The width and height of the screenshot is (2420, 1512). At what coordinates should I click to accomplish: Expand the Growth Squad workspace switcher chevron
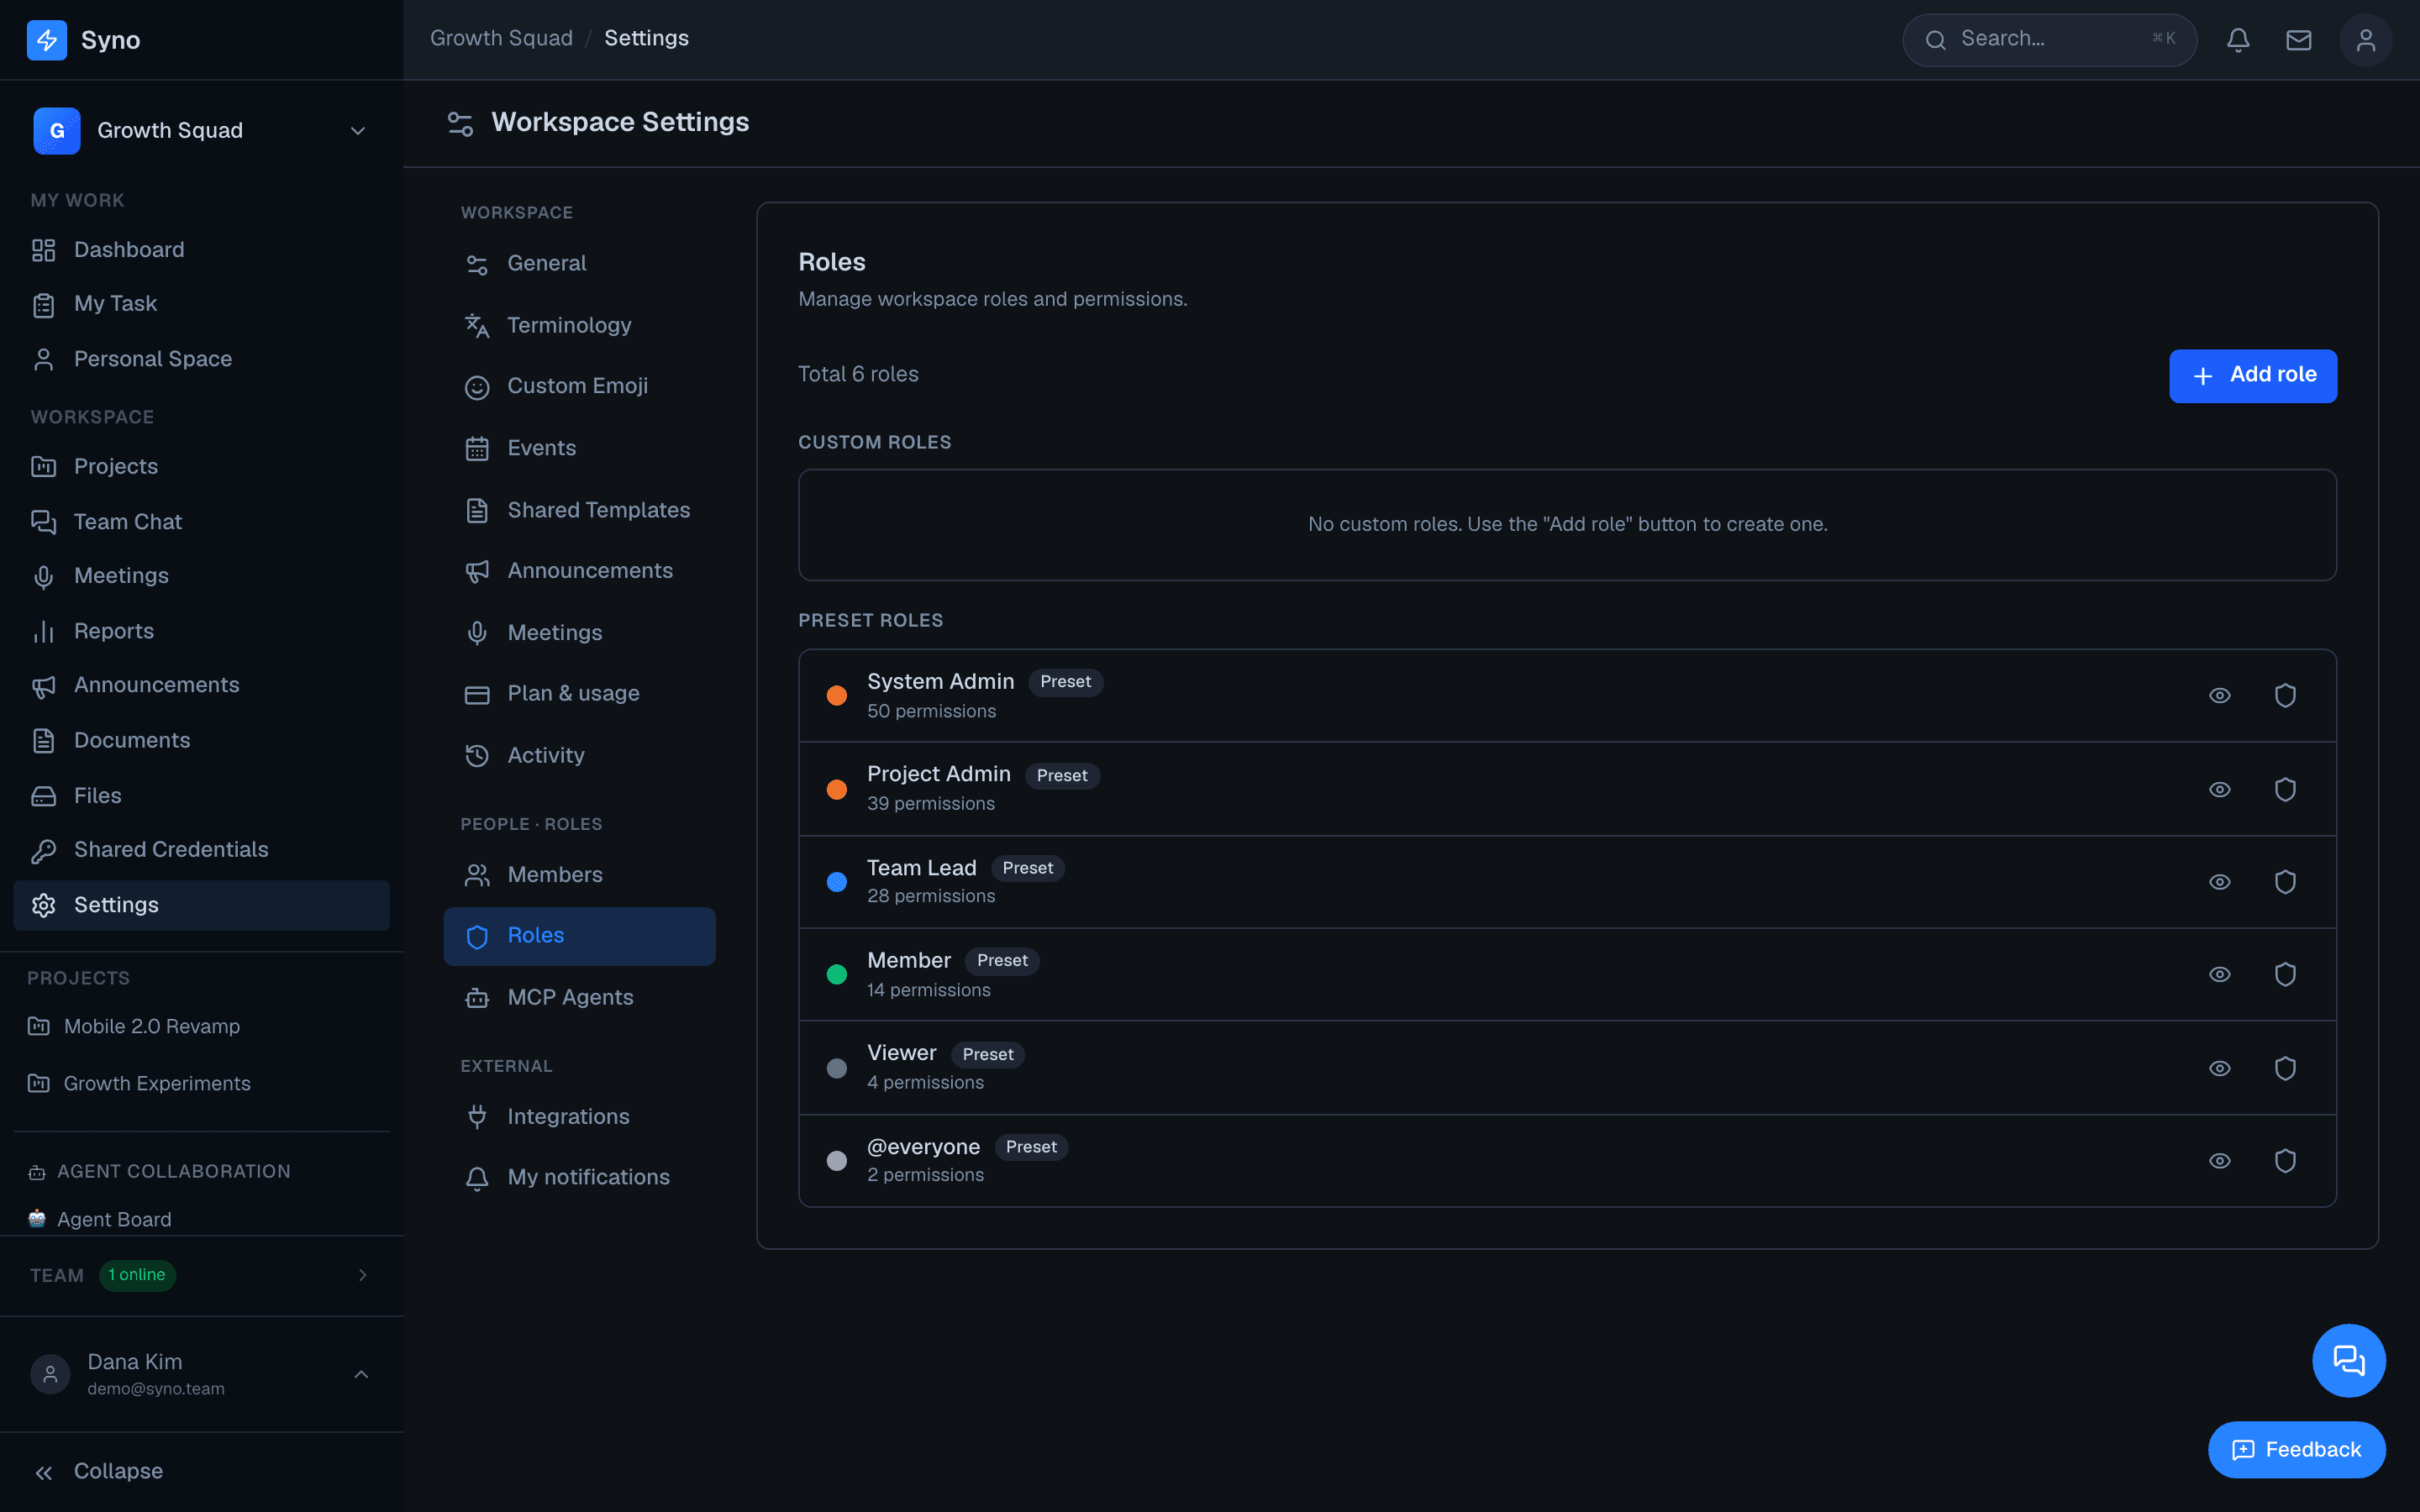click(358, 131)
